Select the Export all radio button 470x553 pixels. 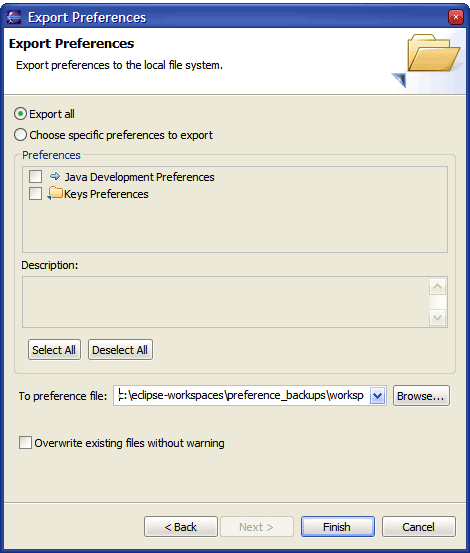pos(20,114)
